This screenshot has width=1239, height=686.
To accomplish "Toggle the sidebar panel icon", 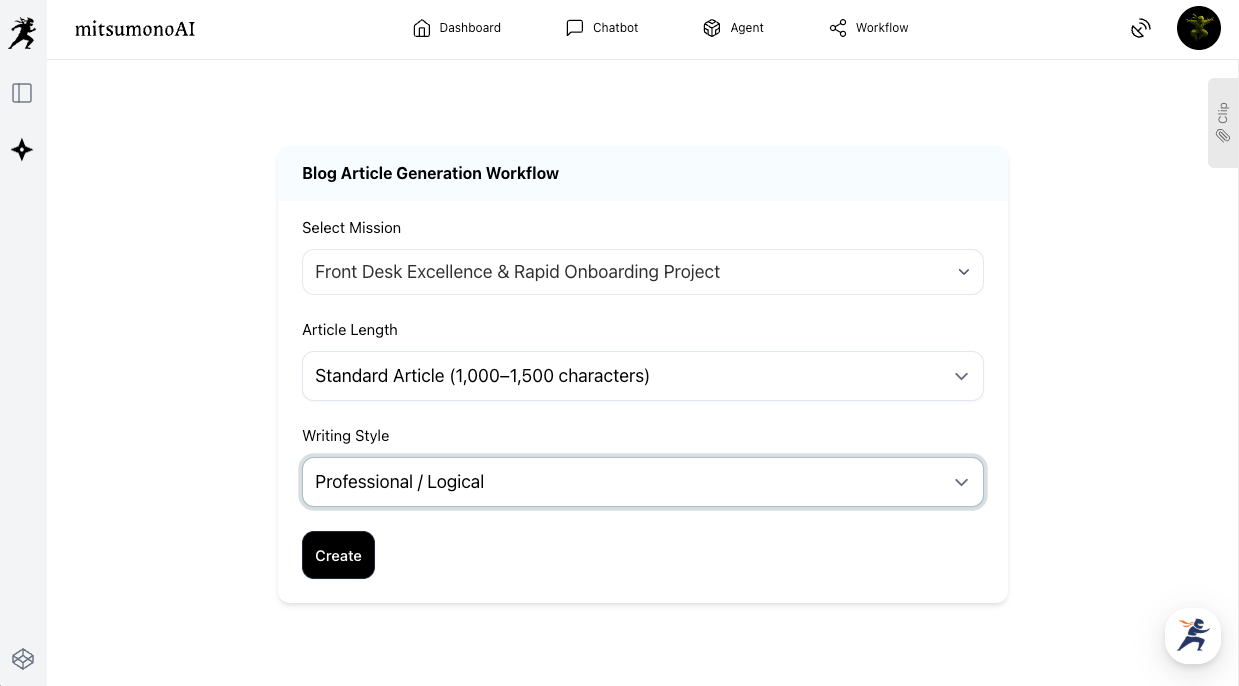I will pyautogui.click(x=22, y=93).
